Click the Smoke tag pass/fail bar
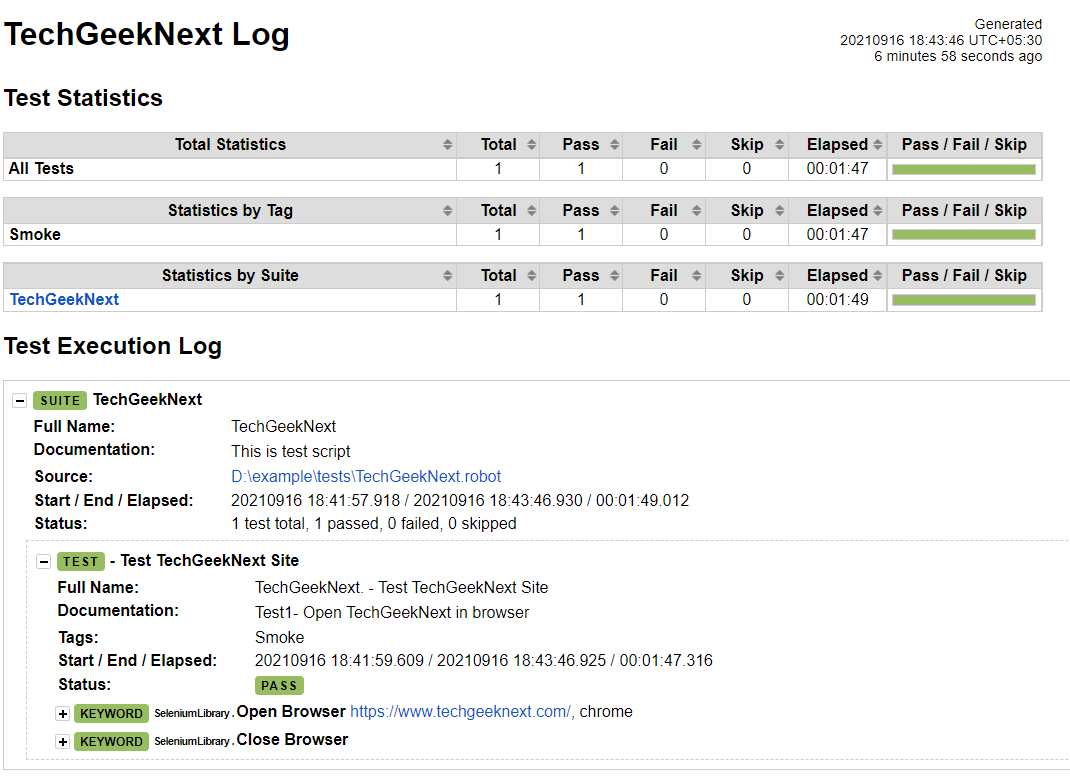Screen dimensions: 1070x777 tap(964, 235)
